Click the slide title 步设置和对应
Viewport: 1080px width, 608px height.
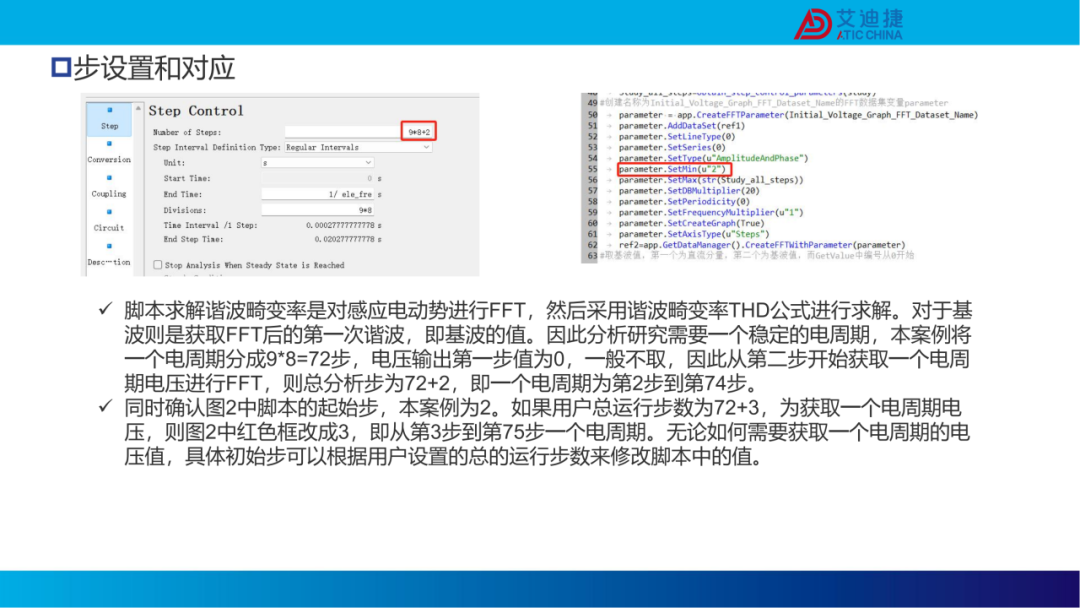coord(154,67)
